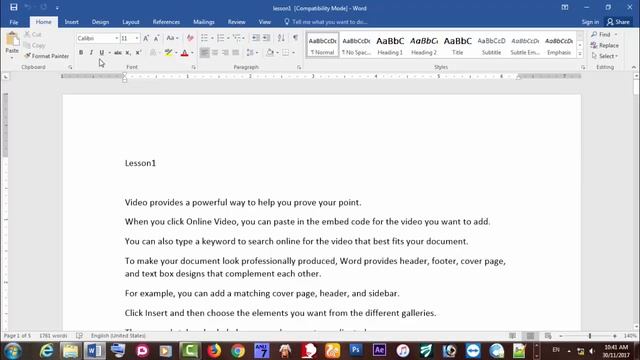Open line spacing options
This screenshot has height=360, width=640.
251,53
